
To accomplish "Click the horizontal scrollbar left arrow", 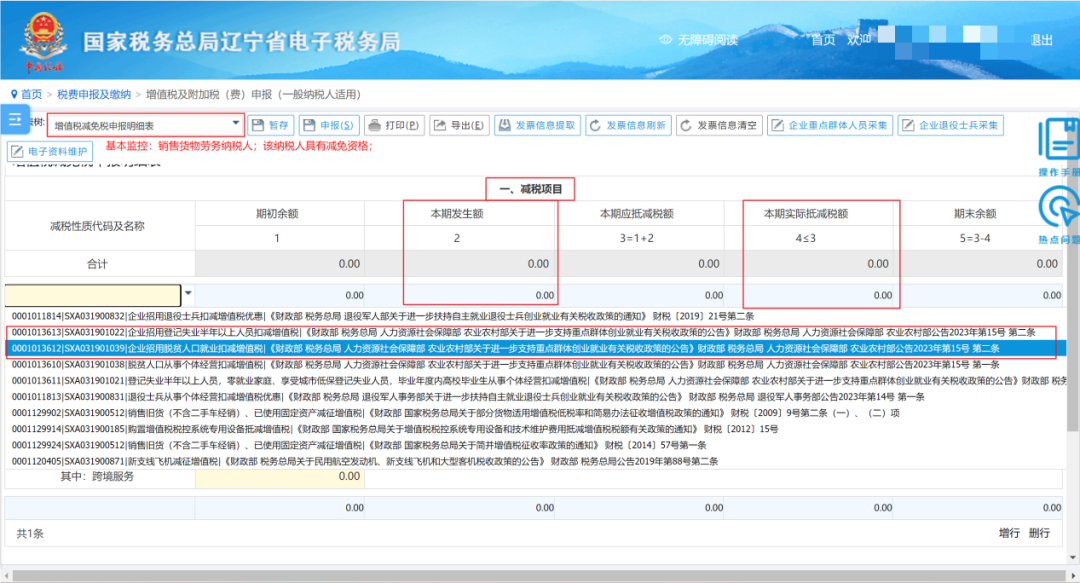I will pyautogui.click(x=6, y=575).
